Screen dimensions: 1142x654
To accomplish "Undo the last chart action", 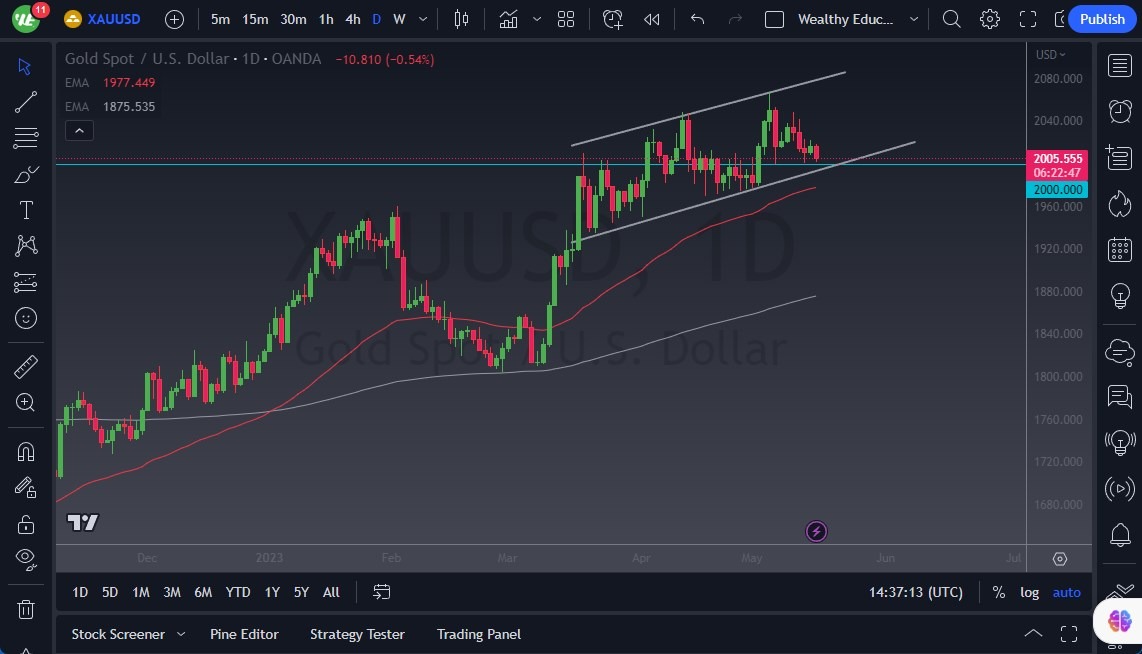I will (x=698, y=19).
